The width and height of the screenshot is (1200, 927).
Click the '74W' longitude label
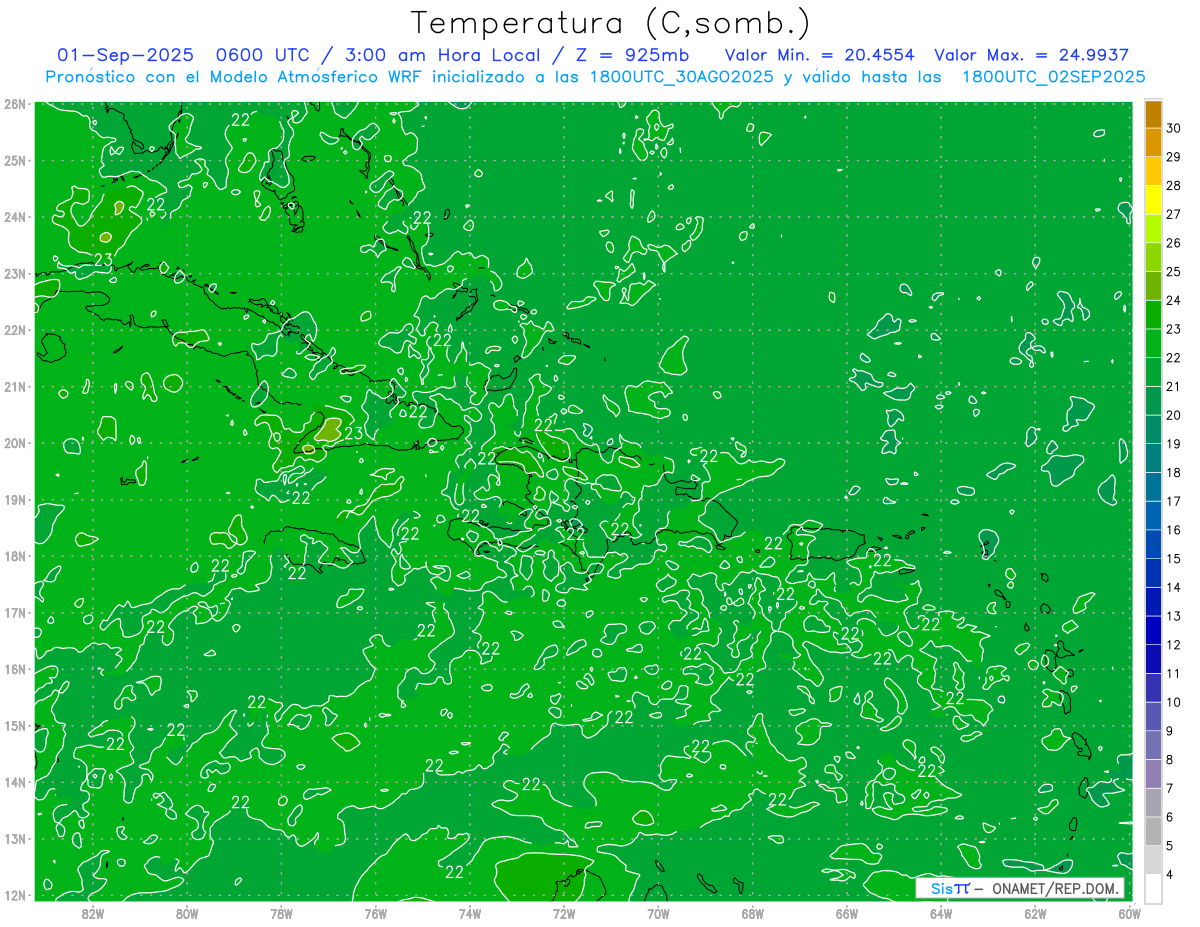[x=470, y=913]
